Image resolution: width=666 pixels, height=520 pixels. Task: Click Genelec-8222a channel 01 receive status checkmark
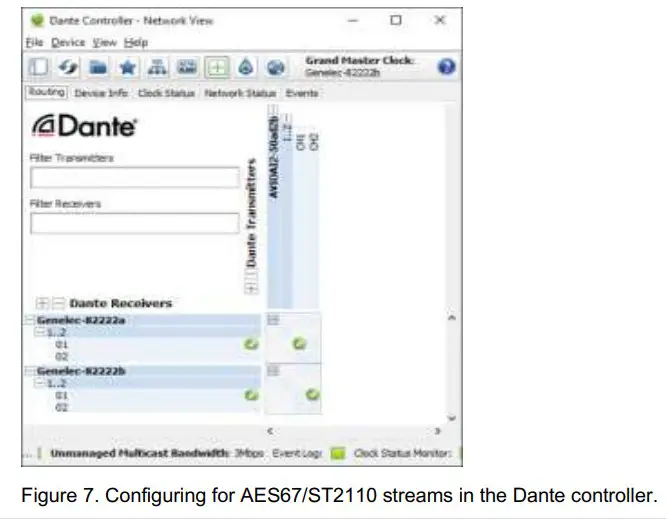tap(251, 344)
